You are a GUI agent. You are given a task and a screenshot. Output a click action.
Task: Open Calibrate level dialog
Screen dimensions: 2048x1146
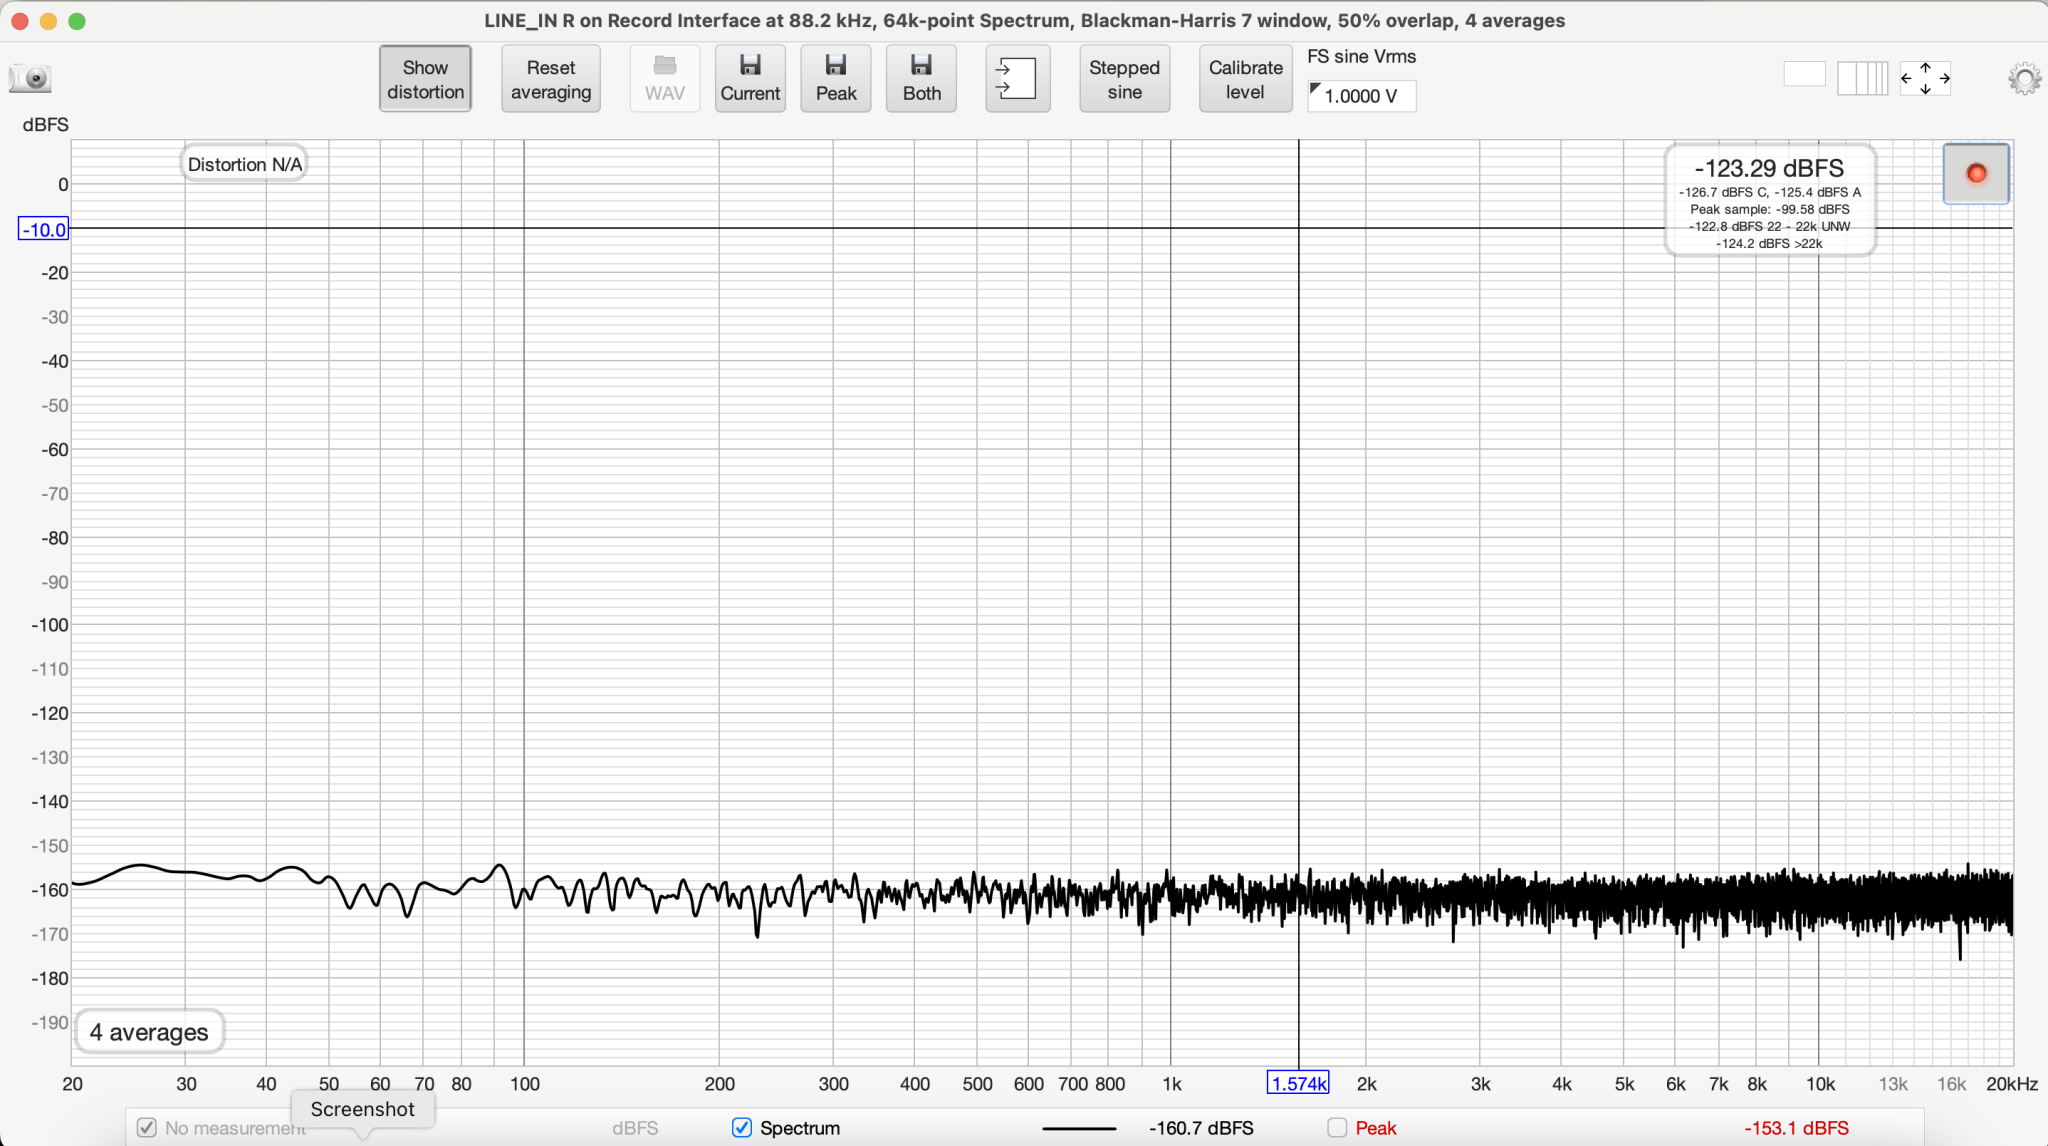click(1245, 79)
